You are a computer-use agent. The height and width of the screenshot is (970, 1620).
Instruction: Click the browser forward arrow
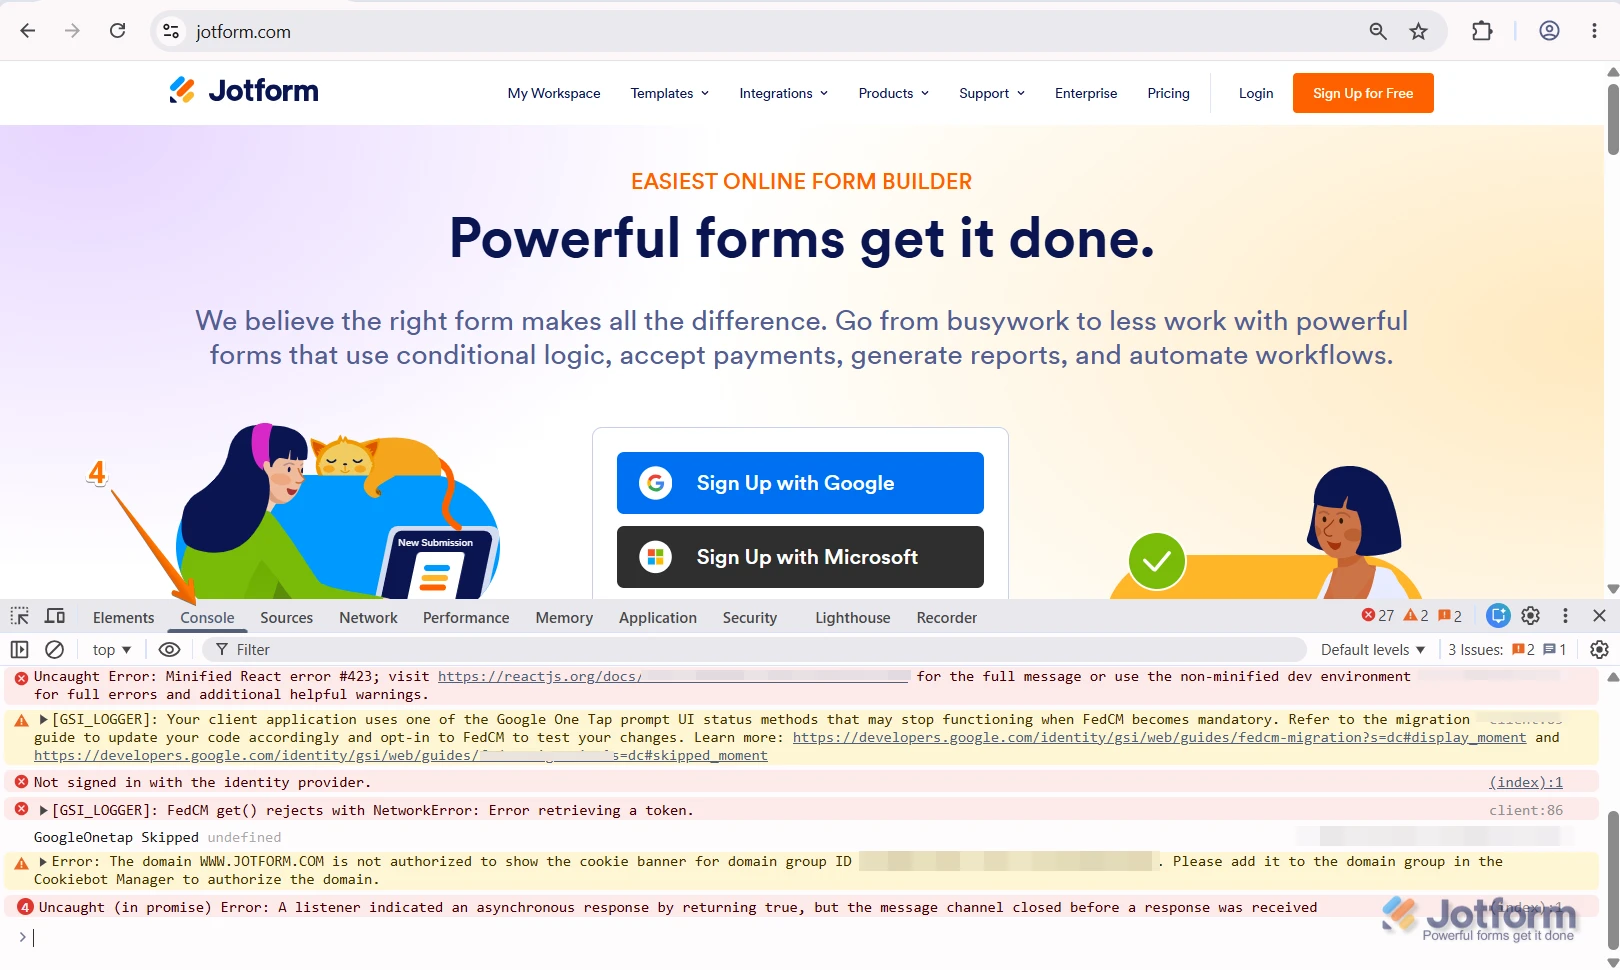point(72,31)
